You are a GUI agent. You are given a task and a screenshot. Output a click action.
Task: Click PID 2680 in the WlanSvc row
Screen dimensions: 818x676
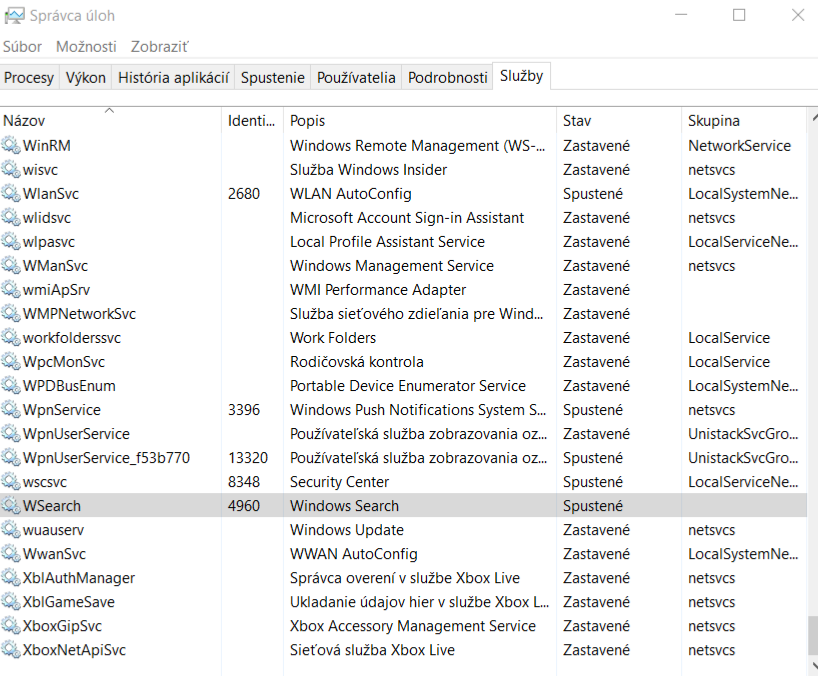coord(244,194)
